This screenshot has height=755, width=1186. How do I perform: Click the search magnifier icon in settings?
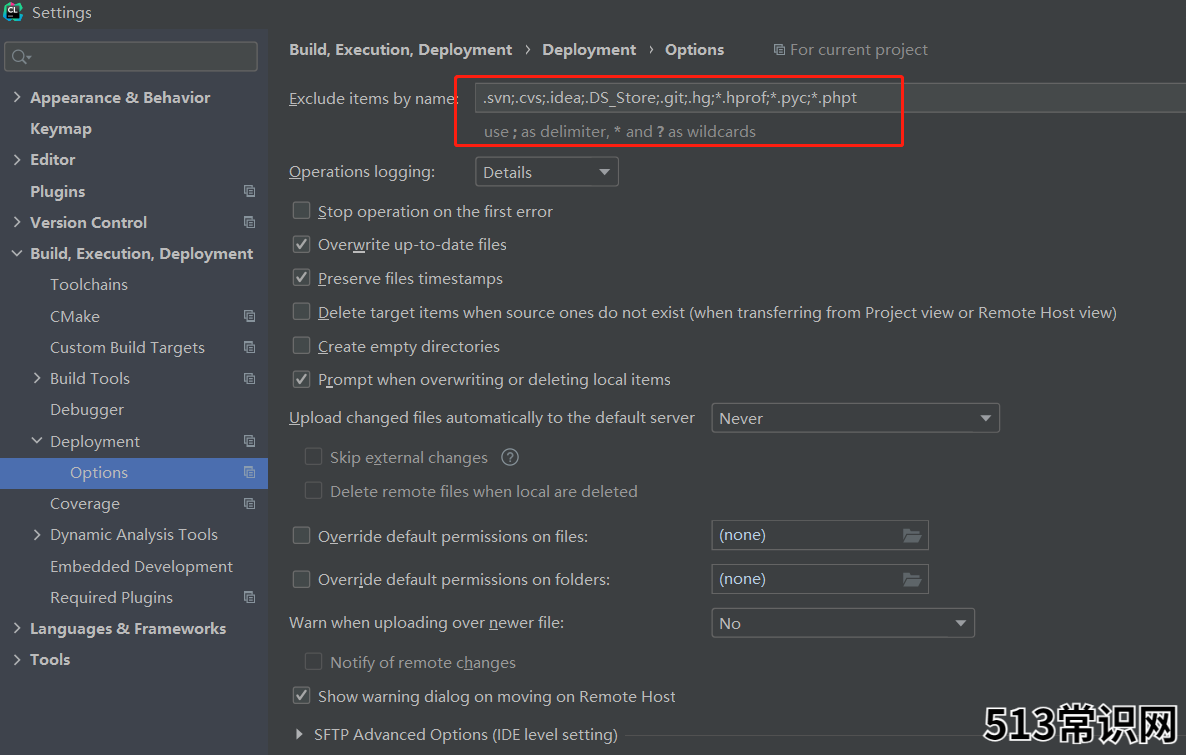point(20,57)
